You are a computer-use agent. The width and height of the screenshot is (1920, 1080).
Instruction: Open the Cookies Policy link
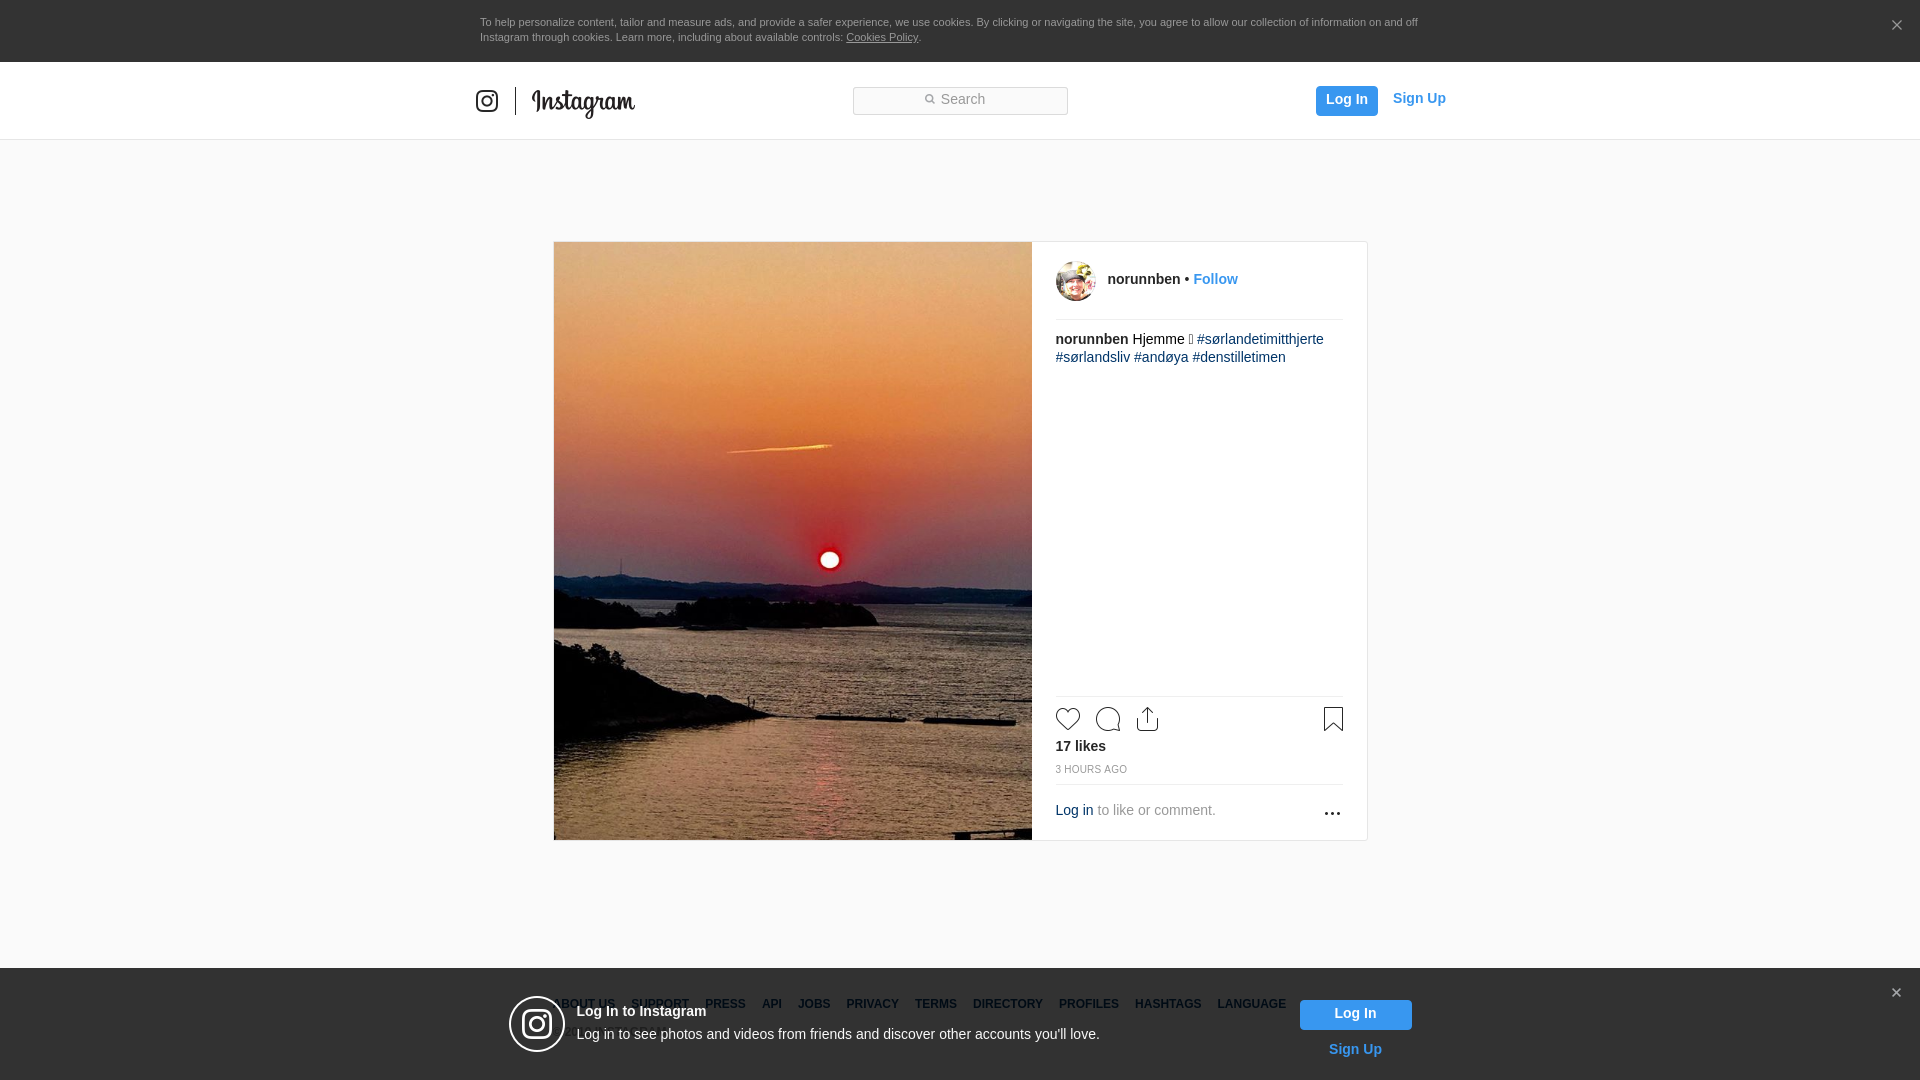[882, 37]
